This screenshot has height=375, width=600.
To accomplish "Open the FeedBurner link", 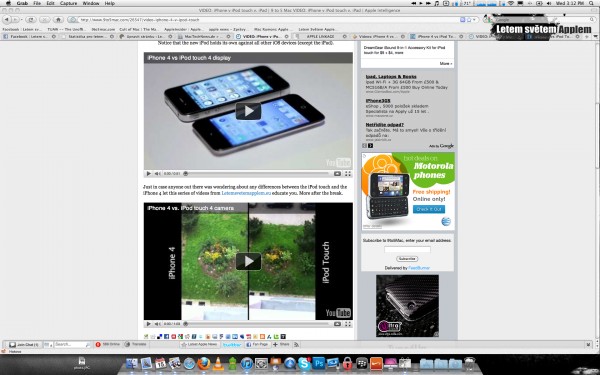I will click(419, 268).
